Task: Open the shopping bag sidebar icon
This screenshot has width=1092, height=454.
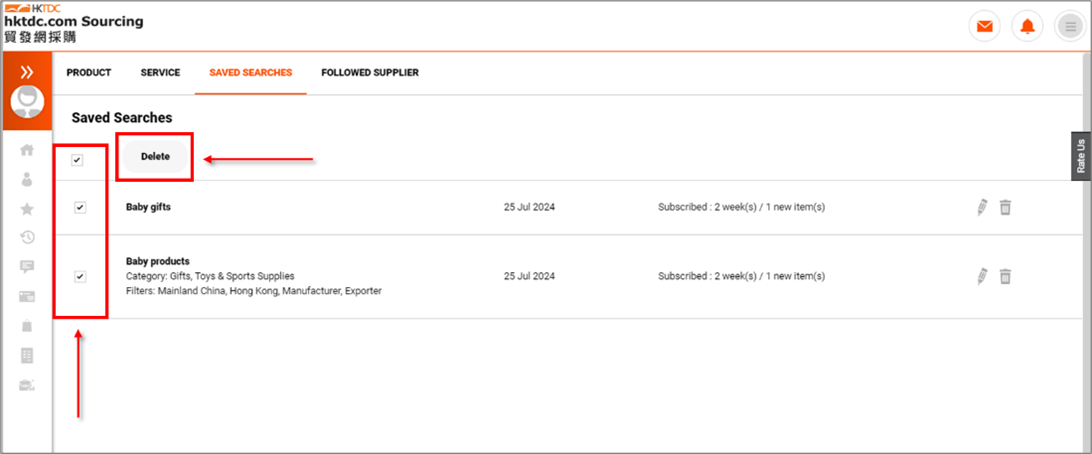Action: click(x=27, y=326)
